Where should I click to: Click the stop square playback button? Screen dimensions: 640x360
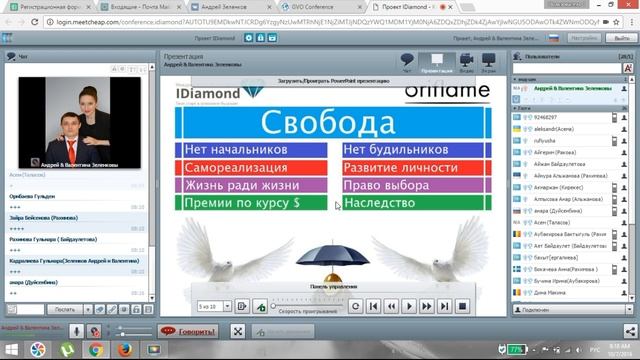[x=462, y=306]
